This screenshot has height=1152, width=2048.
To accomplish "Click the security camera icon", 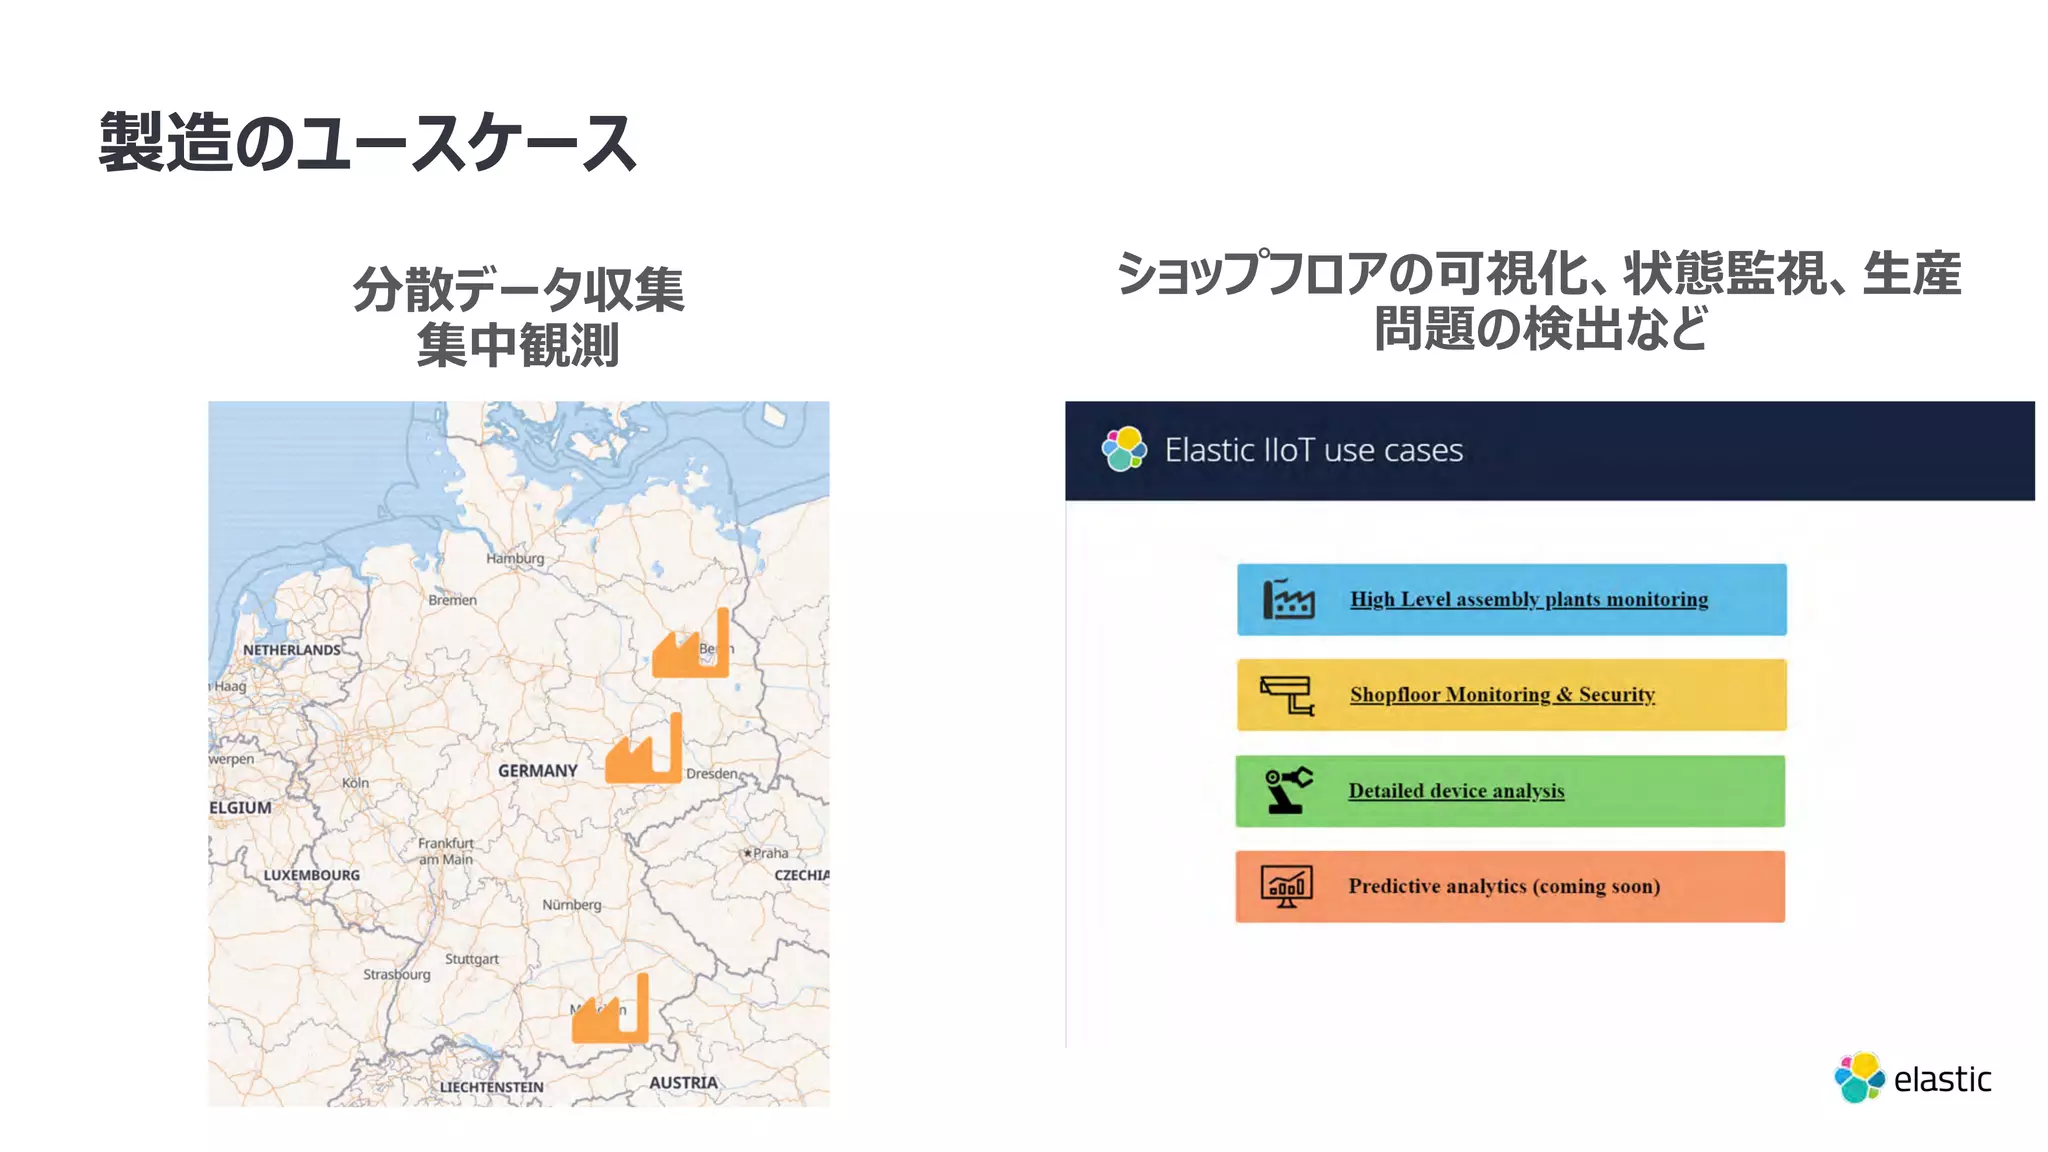I will pyautogui.click(x=1287, y=695).
